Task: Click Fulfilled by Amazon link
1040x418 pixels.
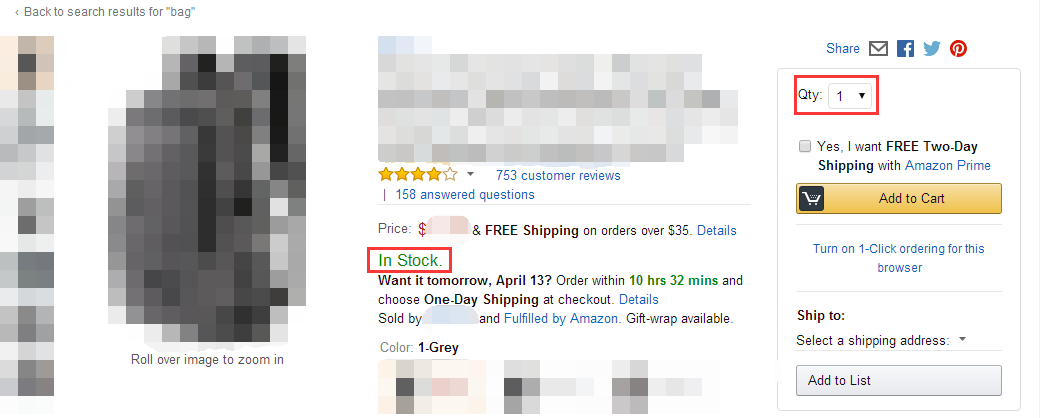Action: tap(561, 319)
